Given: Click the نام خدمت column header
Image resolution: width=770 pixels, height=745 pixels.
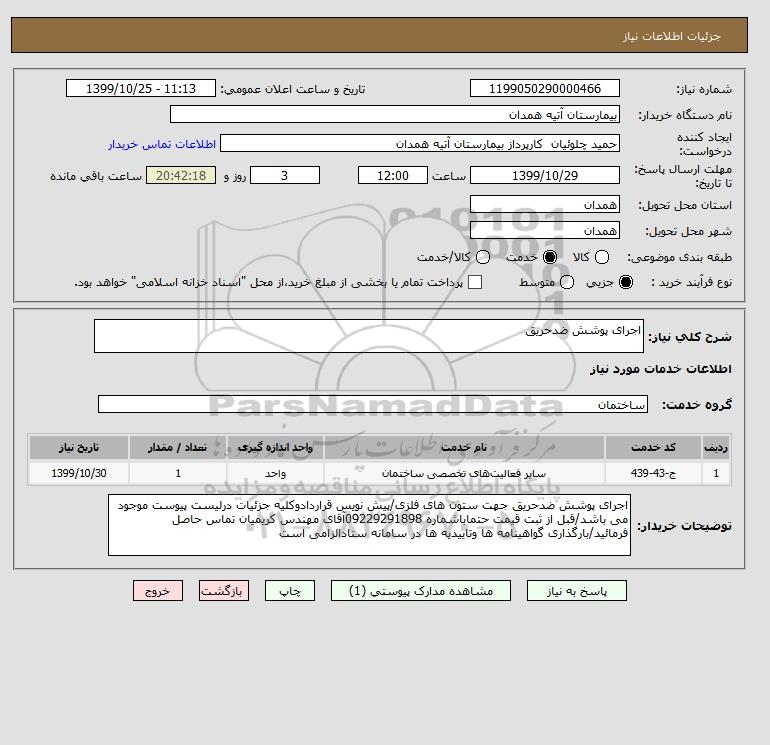Looking at the screenshot, I should click(464, 447).
